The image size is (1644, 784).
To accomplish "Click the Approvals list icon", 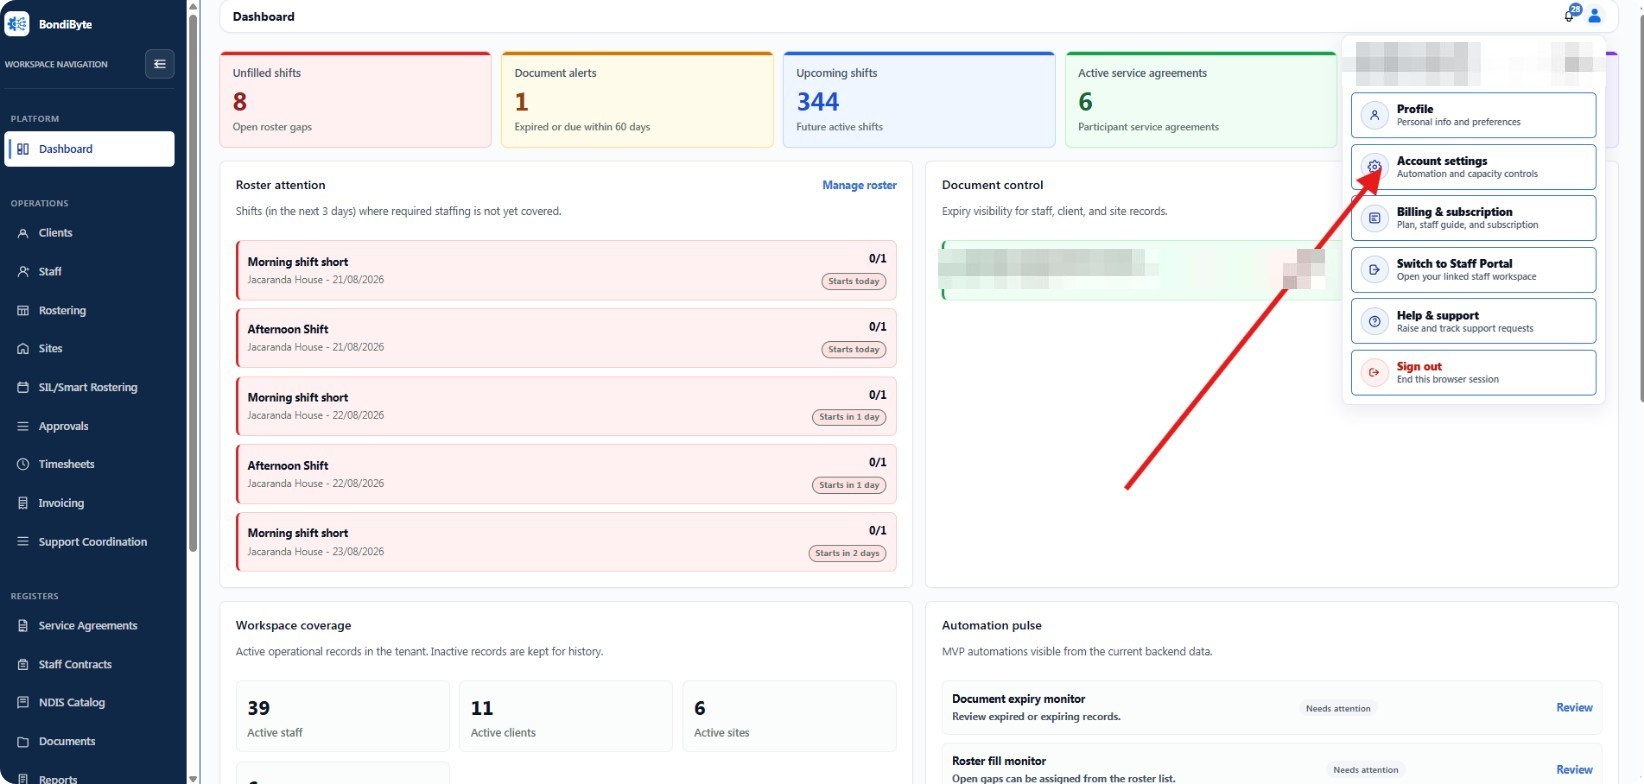I will tap(23, 426).
